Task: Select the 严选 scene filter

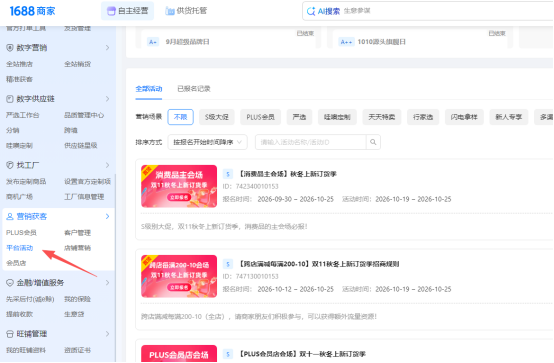Action: pos(299,117)
